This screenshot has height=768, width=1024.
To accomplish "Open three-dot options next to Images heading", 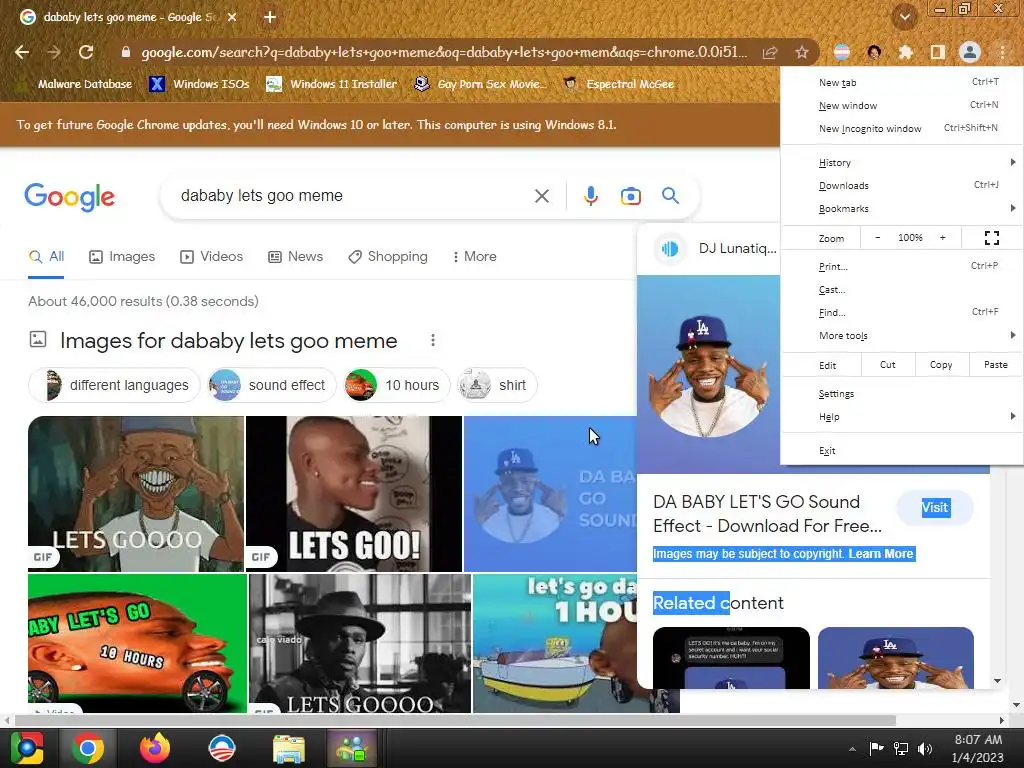I will tap(432, 340).
